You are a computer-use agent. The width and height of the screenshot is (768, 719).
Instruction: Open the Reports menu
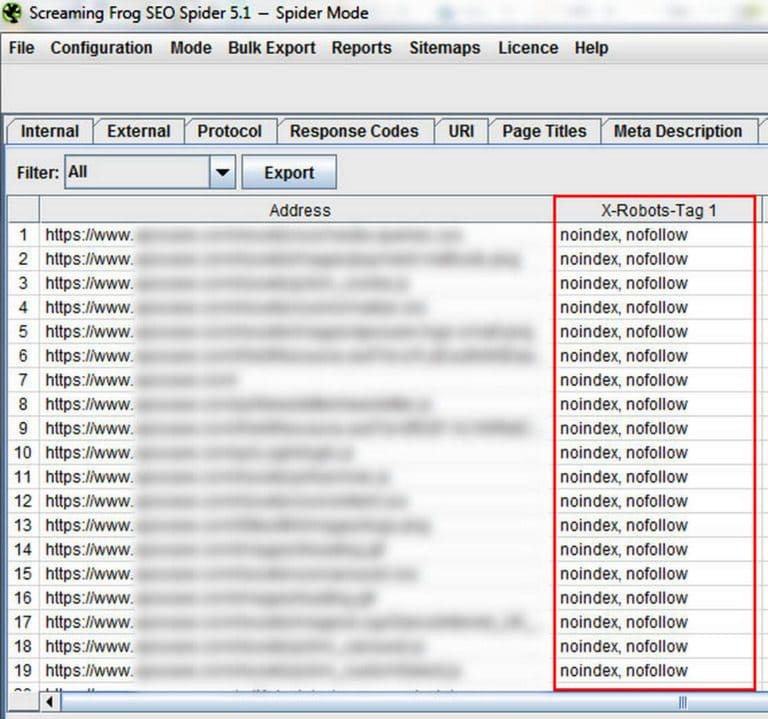(362, 48)
